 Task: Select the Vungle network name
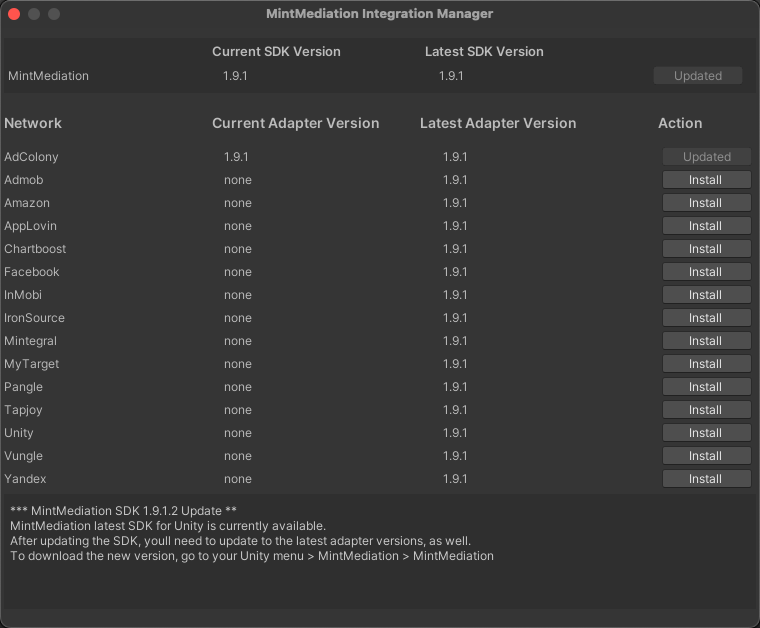23,456
